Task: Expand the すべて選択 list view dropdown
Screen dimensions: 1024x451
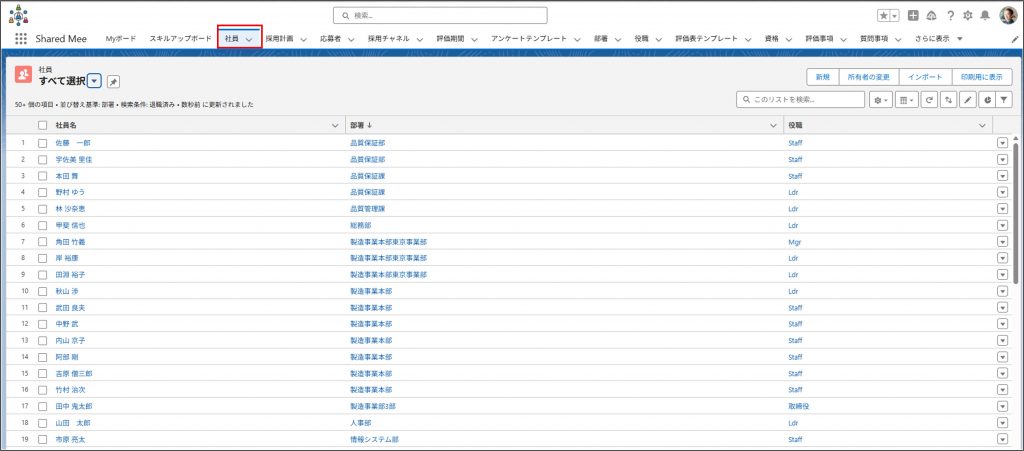Action: 94,81
